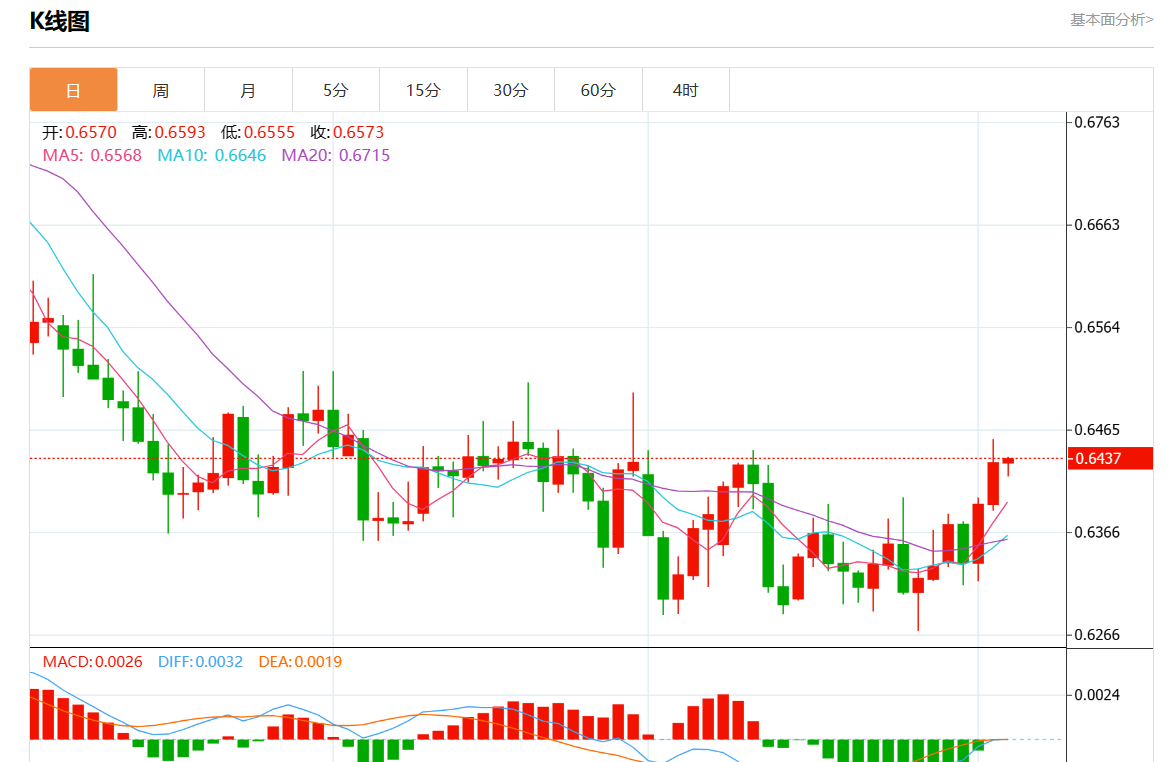The height and width of the screenshot is (762, 1172).
Task: Click the low price value 0.6555
Action: pos(269,132)
